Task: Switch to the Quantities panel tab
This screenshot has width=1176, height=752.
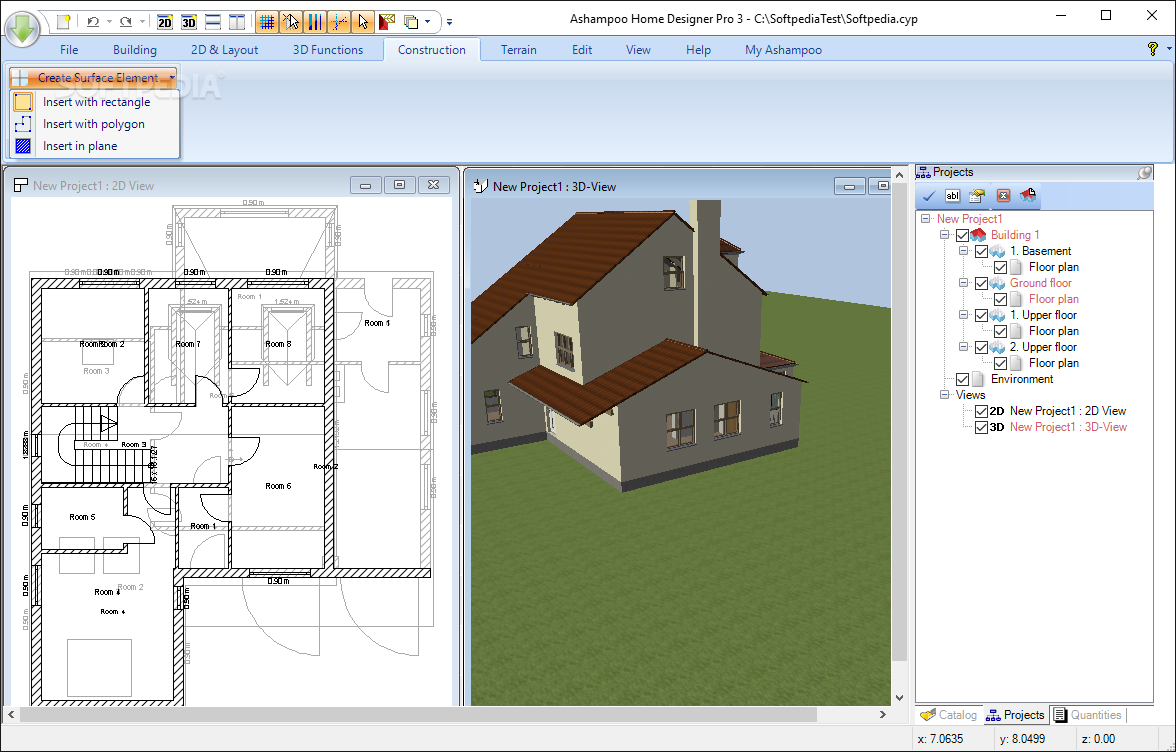Action: 1088,715
